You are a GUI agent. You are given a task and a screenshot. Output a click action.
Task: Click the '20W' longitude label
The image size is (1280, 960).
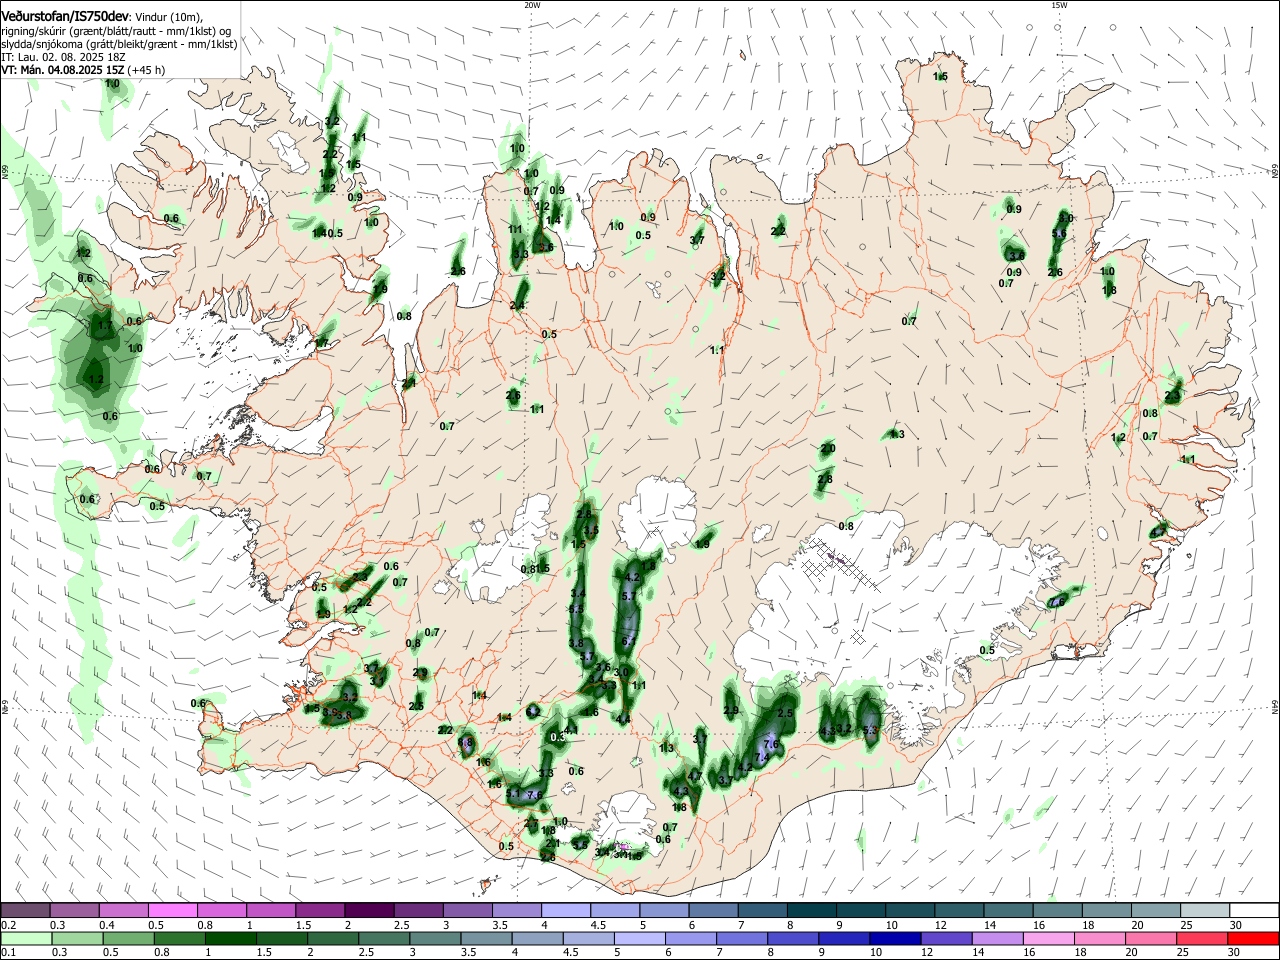(532, 5)
